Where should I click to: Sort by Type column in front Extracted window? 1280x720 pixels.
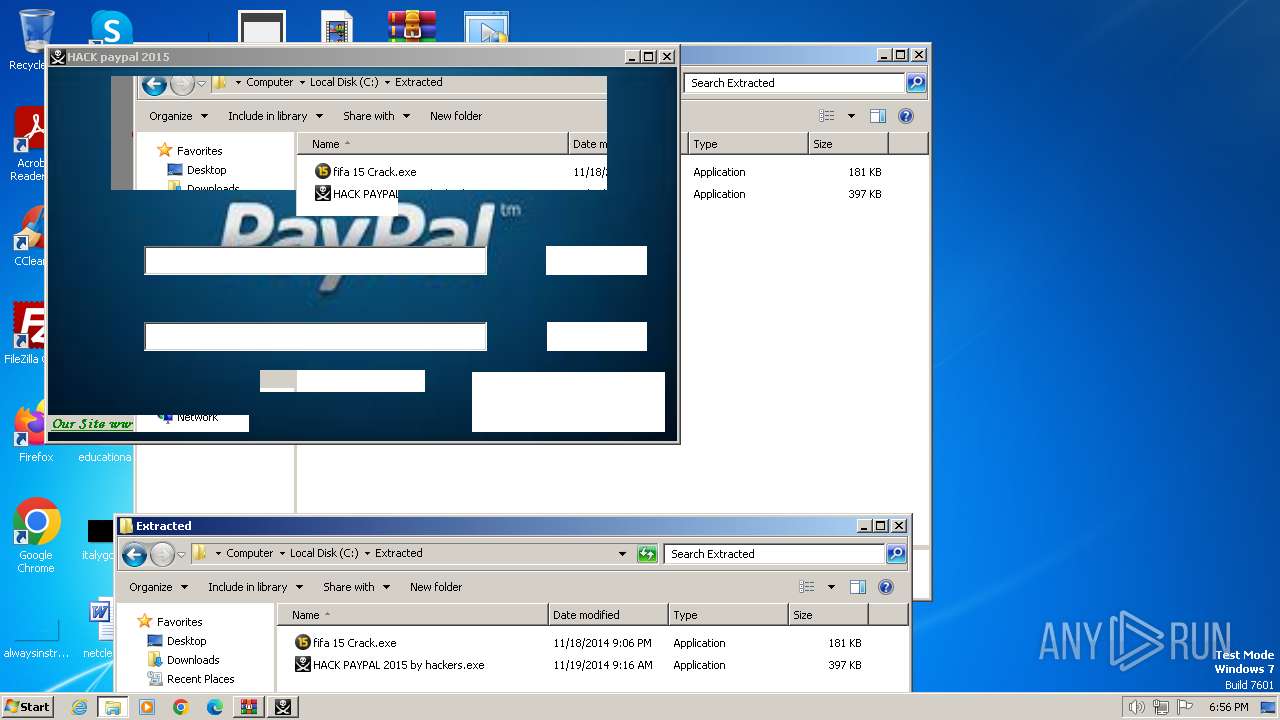click(x=728, y=615)
